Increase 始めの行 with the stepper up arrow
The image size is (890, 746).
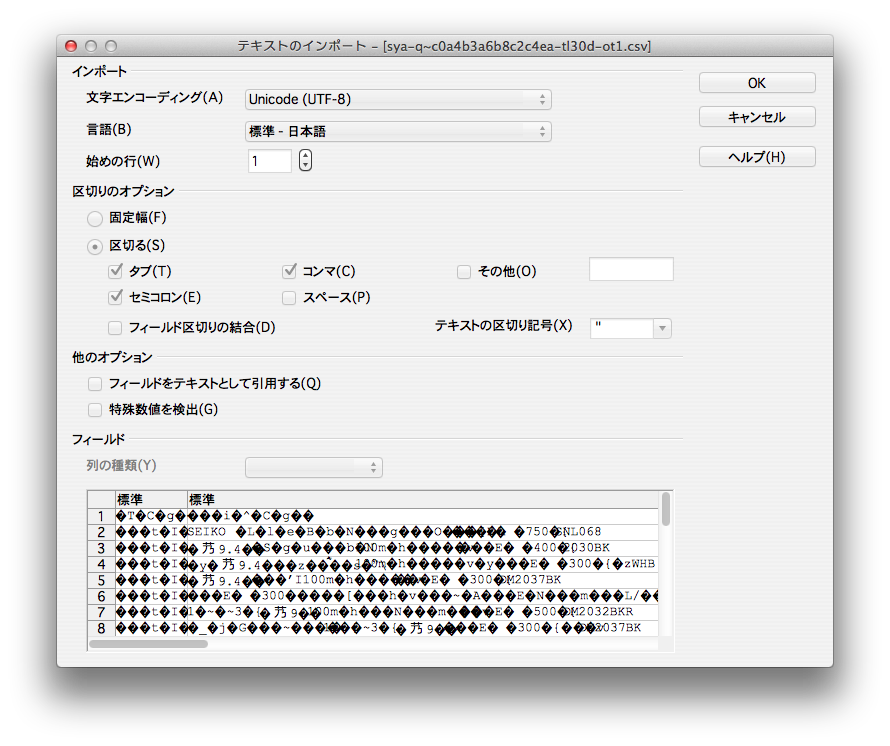pos(305,155)
